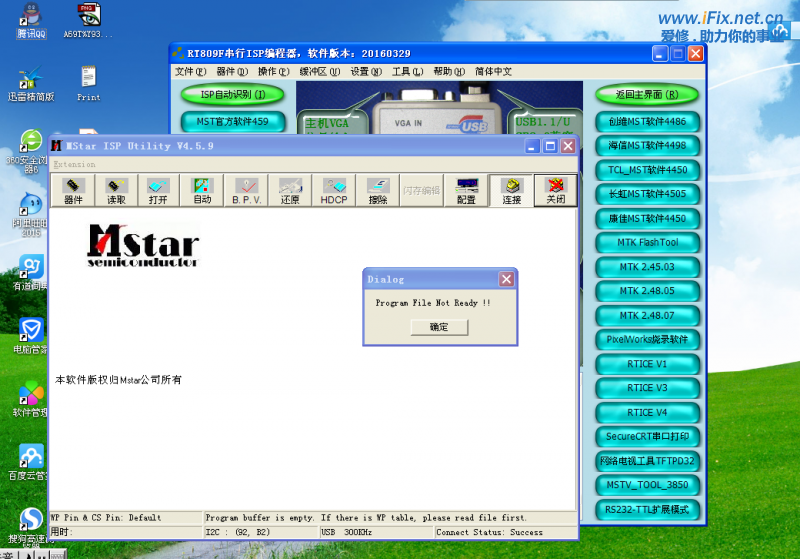Click the 擦除 (Erase) toolbar icon
The height and width of the screenshot is (559, 800).
tap(378, 191)
